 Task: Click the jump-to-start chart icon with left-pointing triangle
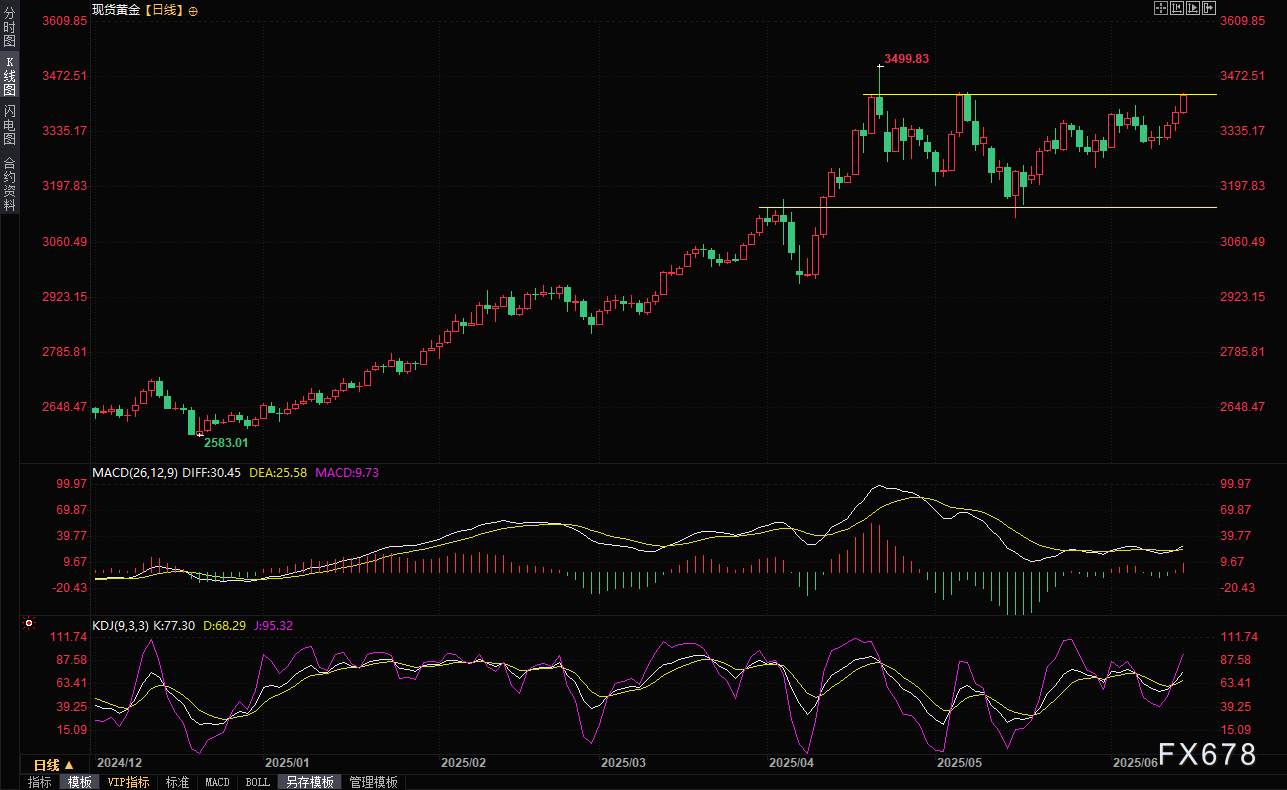(x=1177, y=8)
